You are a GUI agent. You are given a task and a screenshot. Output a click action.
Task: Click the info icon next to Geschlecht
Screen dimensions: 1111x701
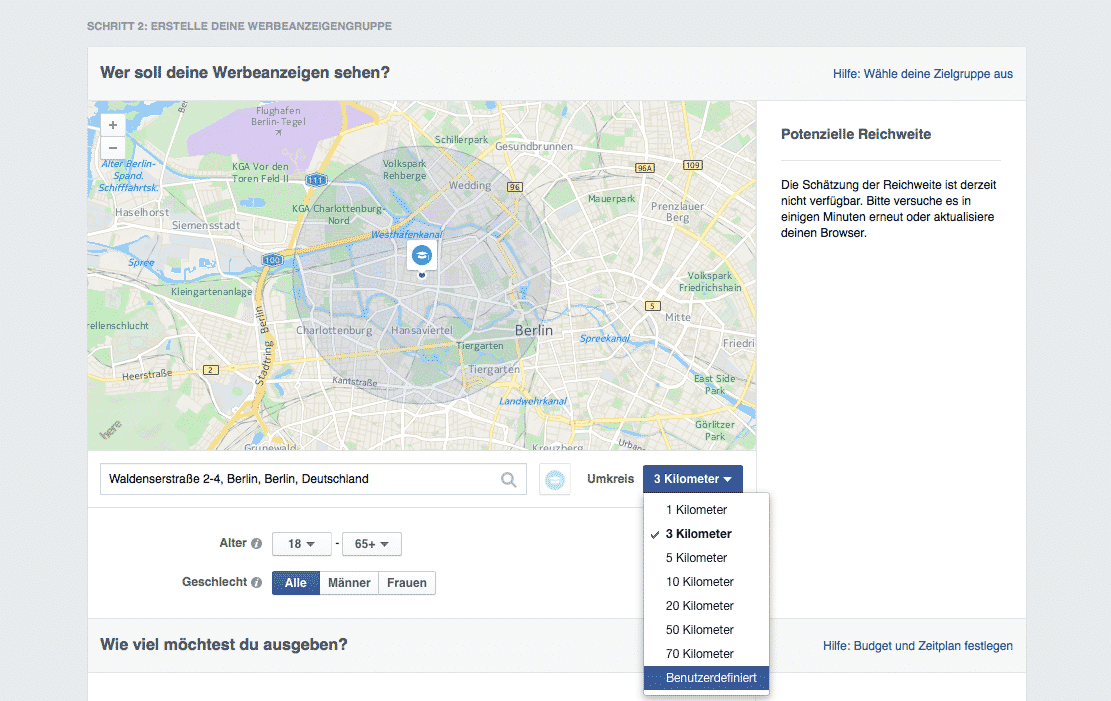[x=257, y=583]
